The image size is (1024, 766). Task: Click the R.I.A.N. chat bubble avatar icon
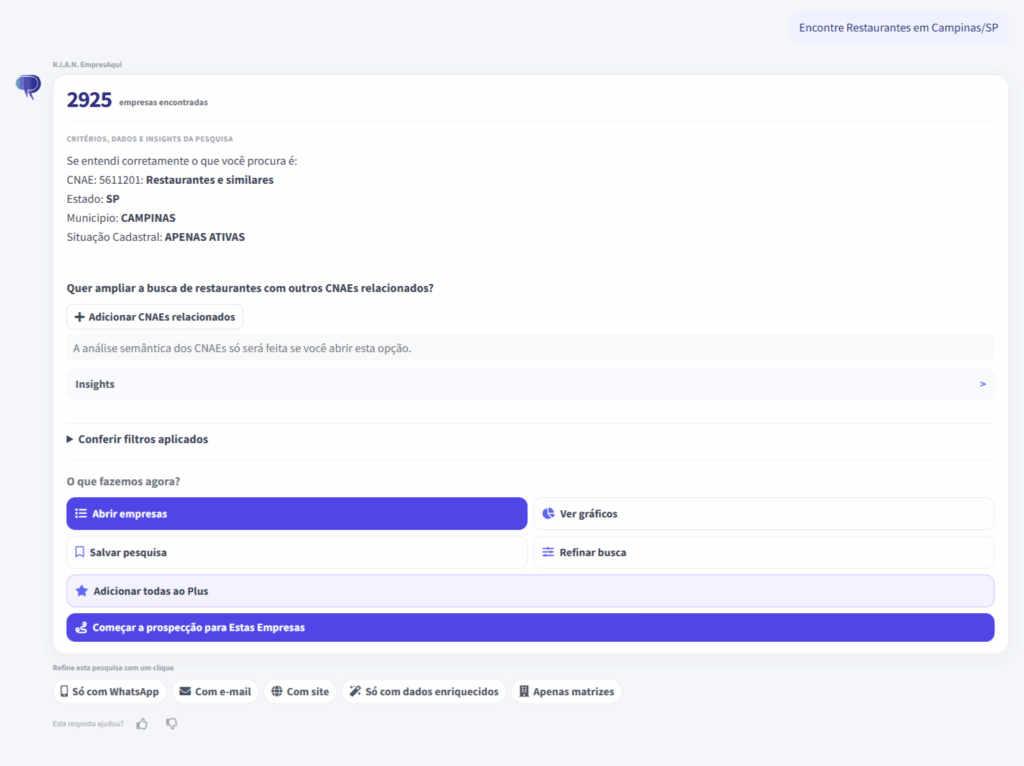(x=28, y=86)
